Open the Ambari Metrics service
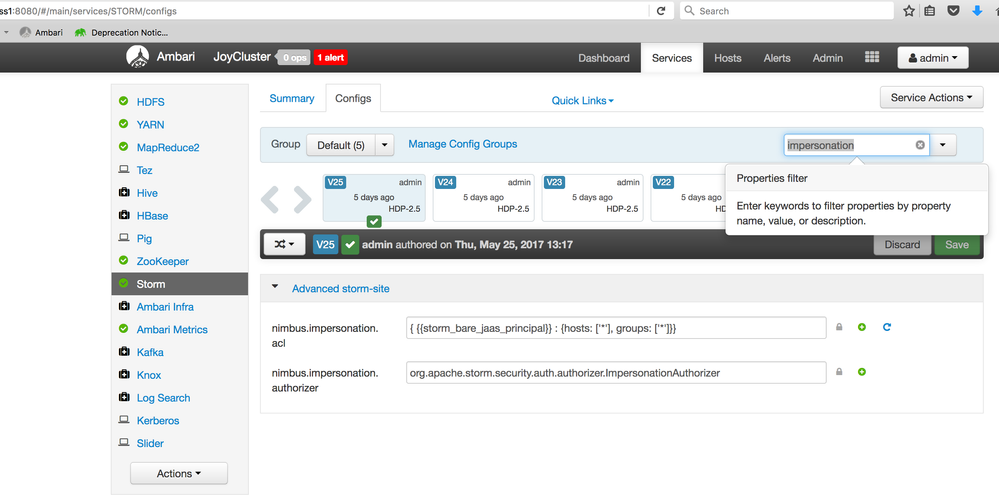Screen dimensions: 999x498 pos(172,329)
